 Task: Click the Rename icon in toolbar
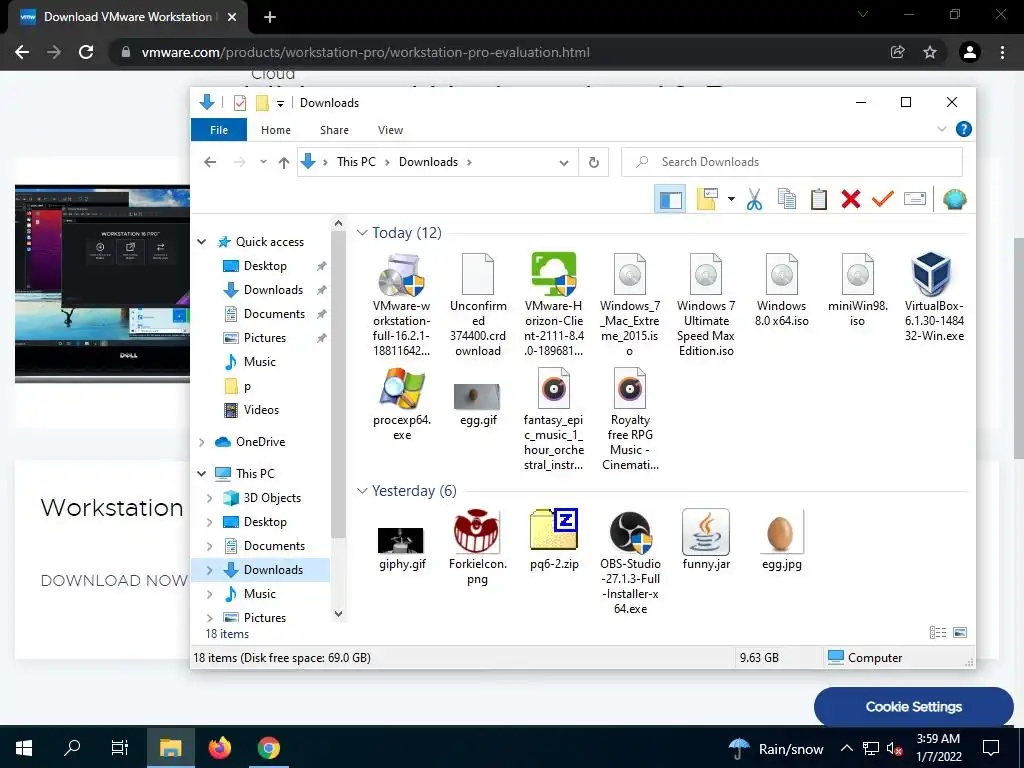pyautogui.click(x=915, y=199)
